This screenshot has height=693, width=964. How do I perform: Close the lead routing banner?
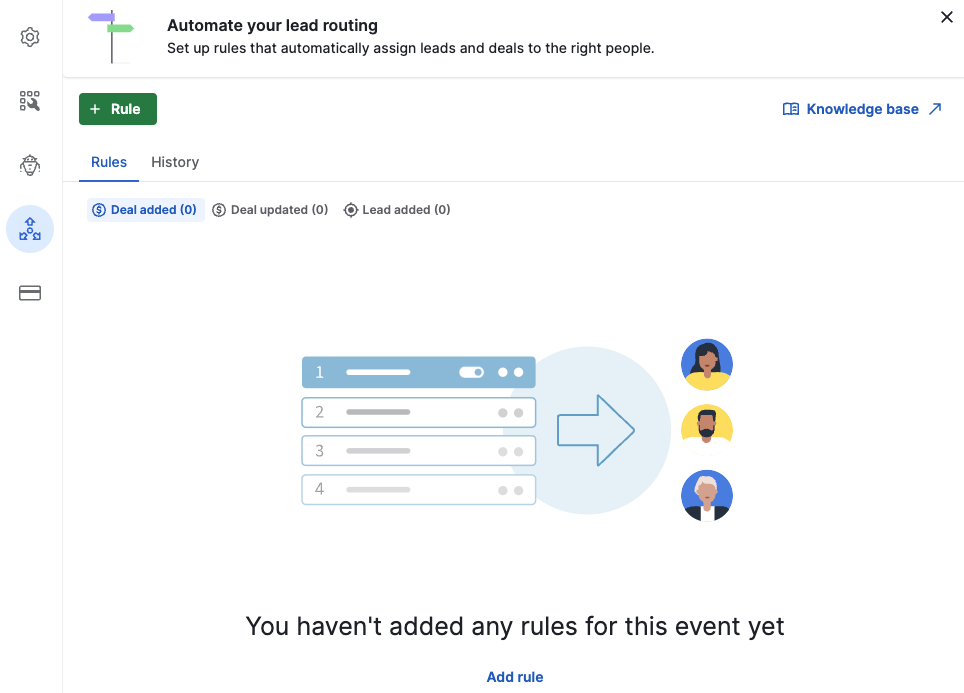(947, 17)
